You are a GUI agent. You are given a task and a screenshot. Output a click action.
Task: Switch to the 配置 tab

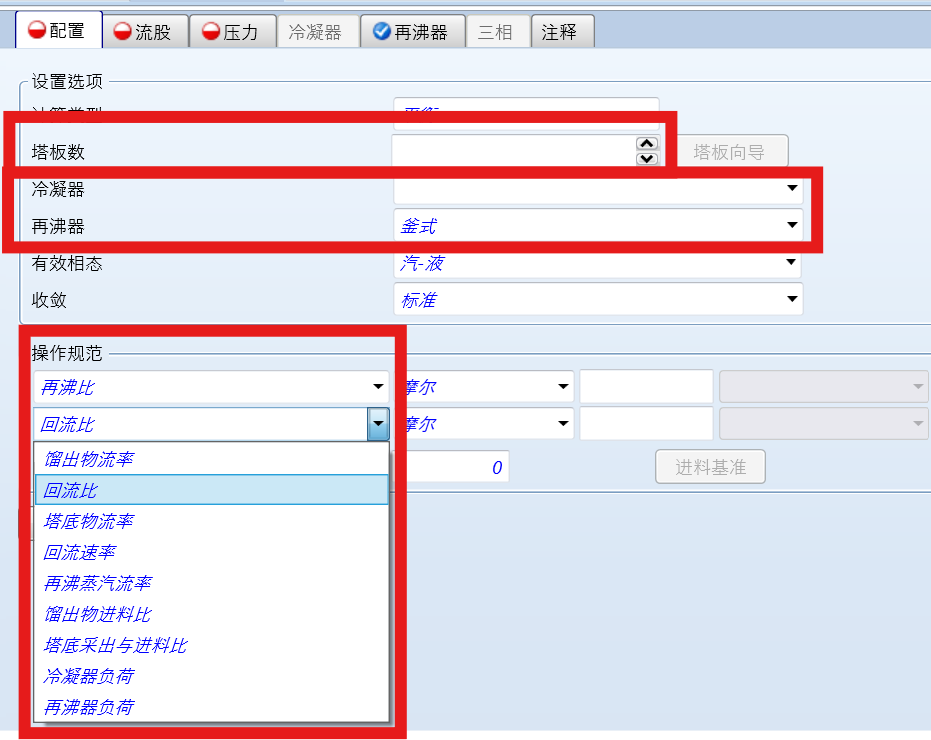(58, 31)
